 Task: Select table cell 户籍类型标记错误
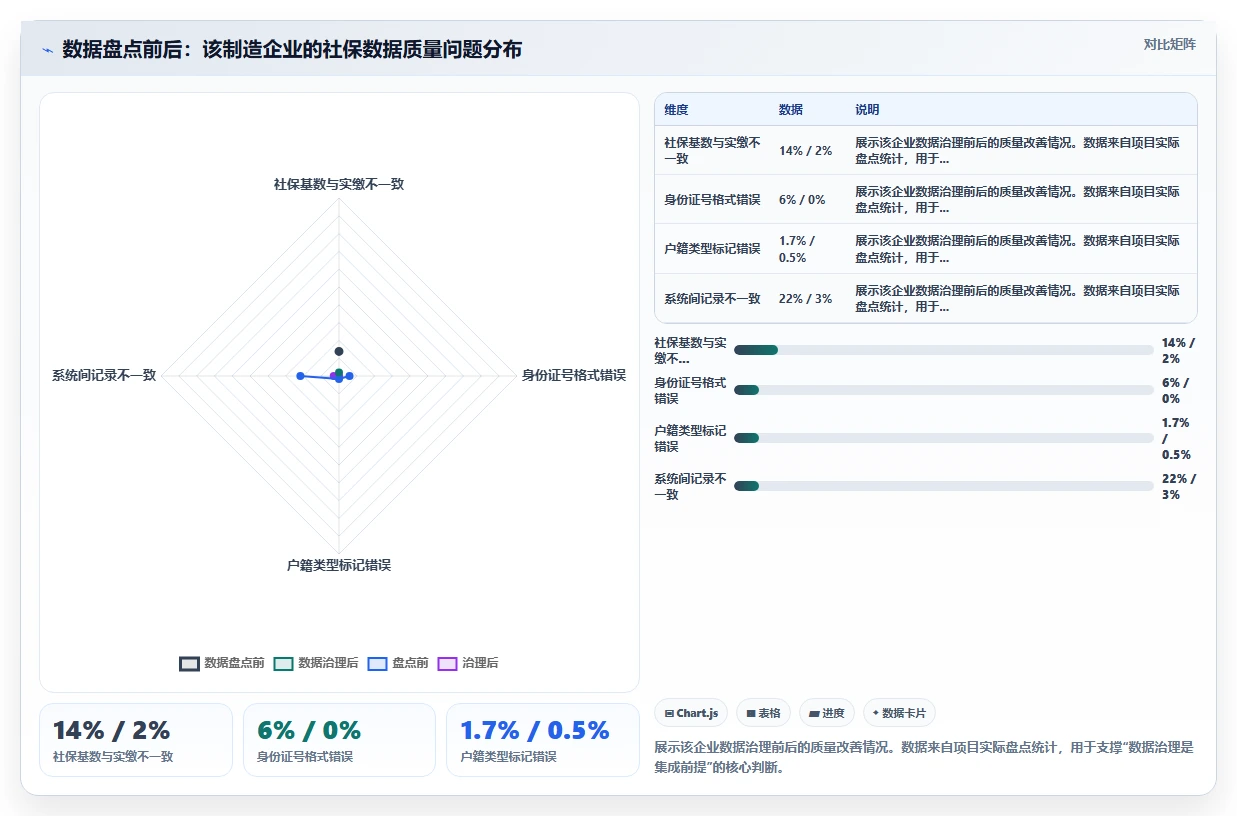(712, 248)
